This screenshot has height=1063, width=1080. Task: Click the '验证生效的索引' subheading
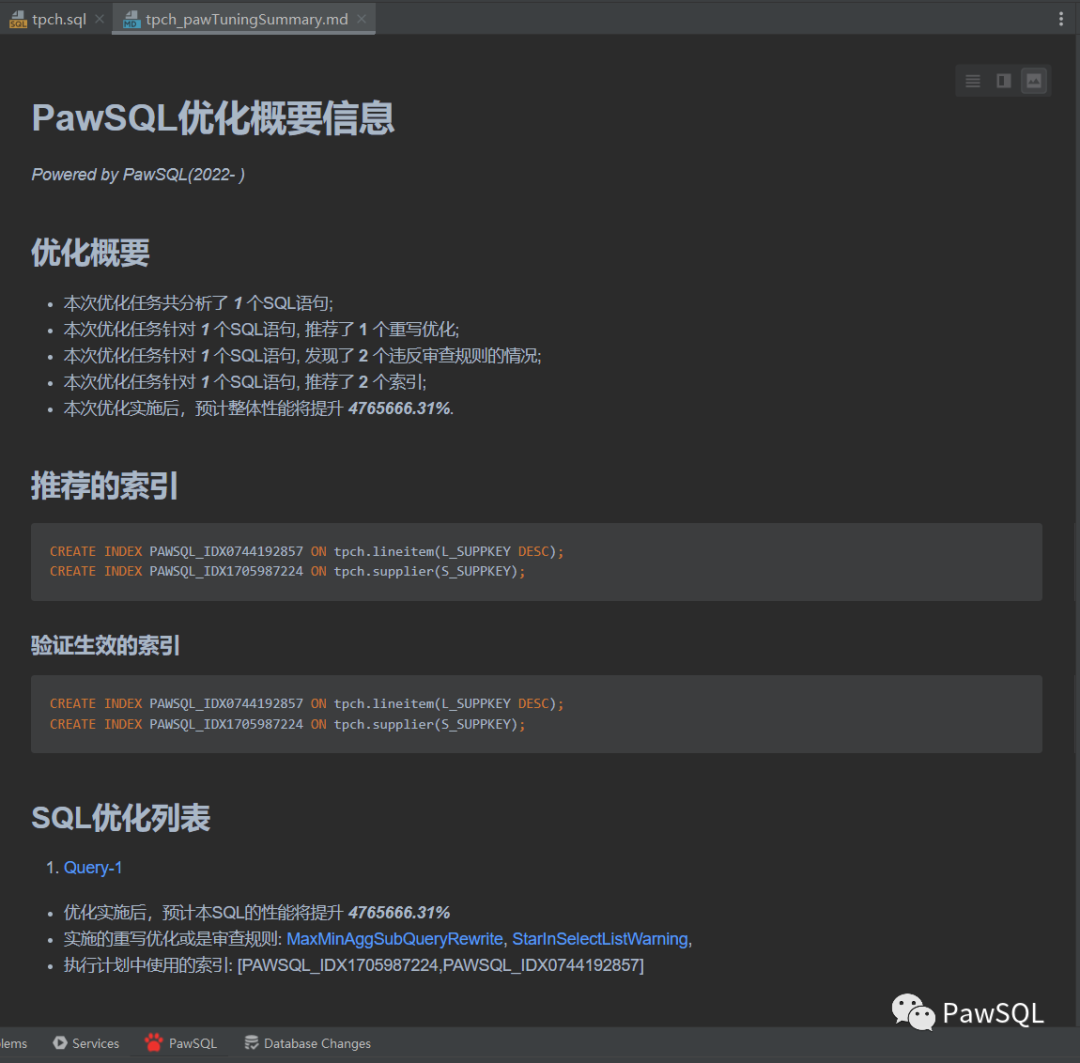point(105,646)
